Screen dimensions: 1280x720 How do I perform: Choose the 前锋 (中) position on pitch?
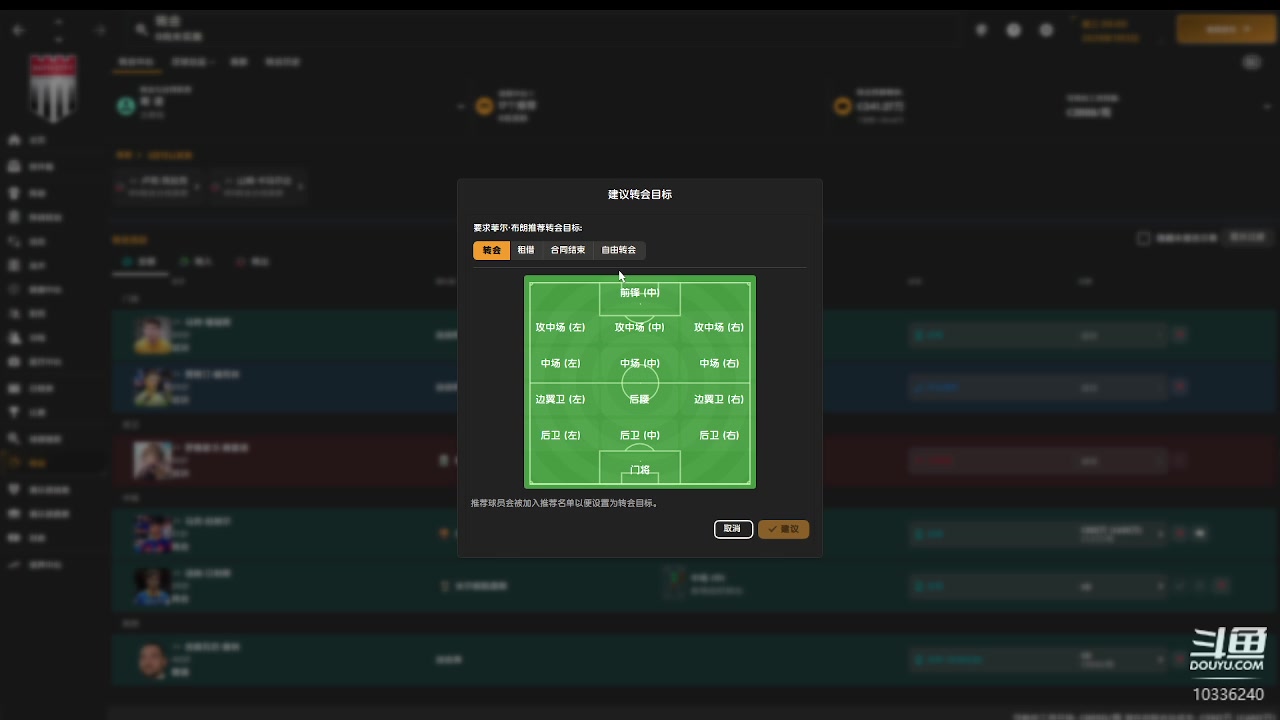640,293
